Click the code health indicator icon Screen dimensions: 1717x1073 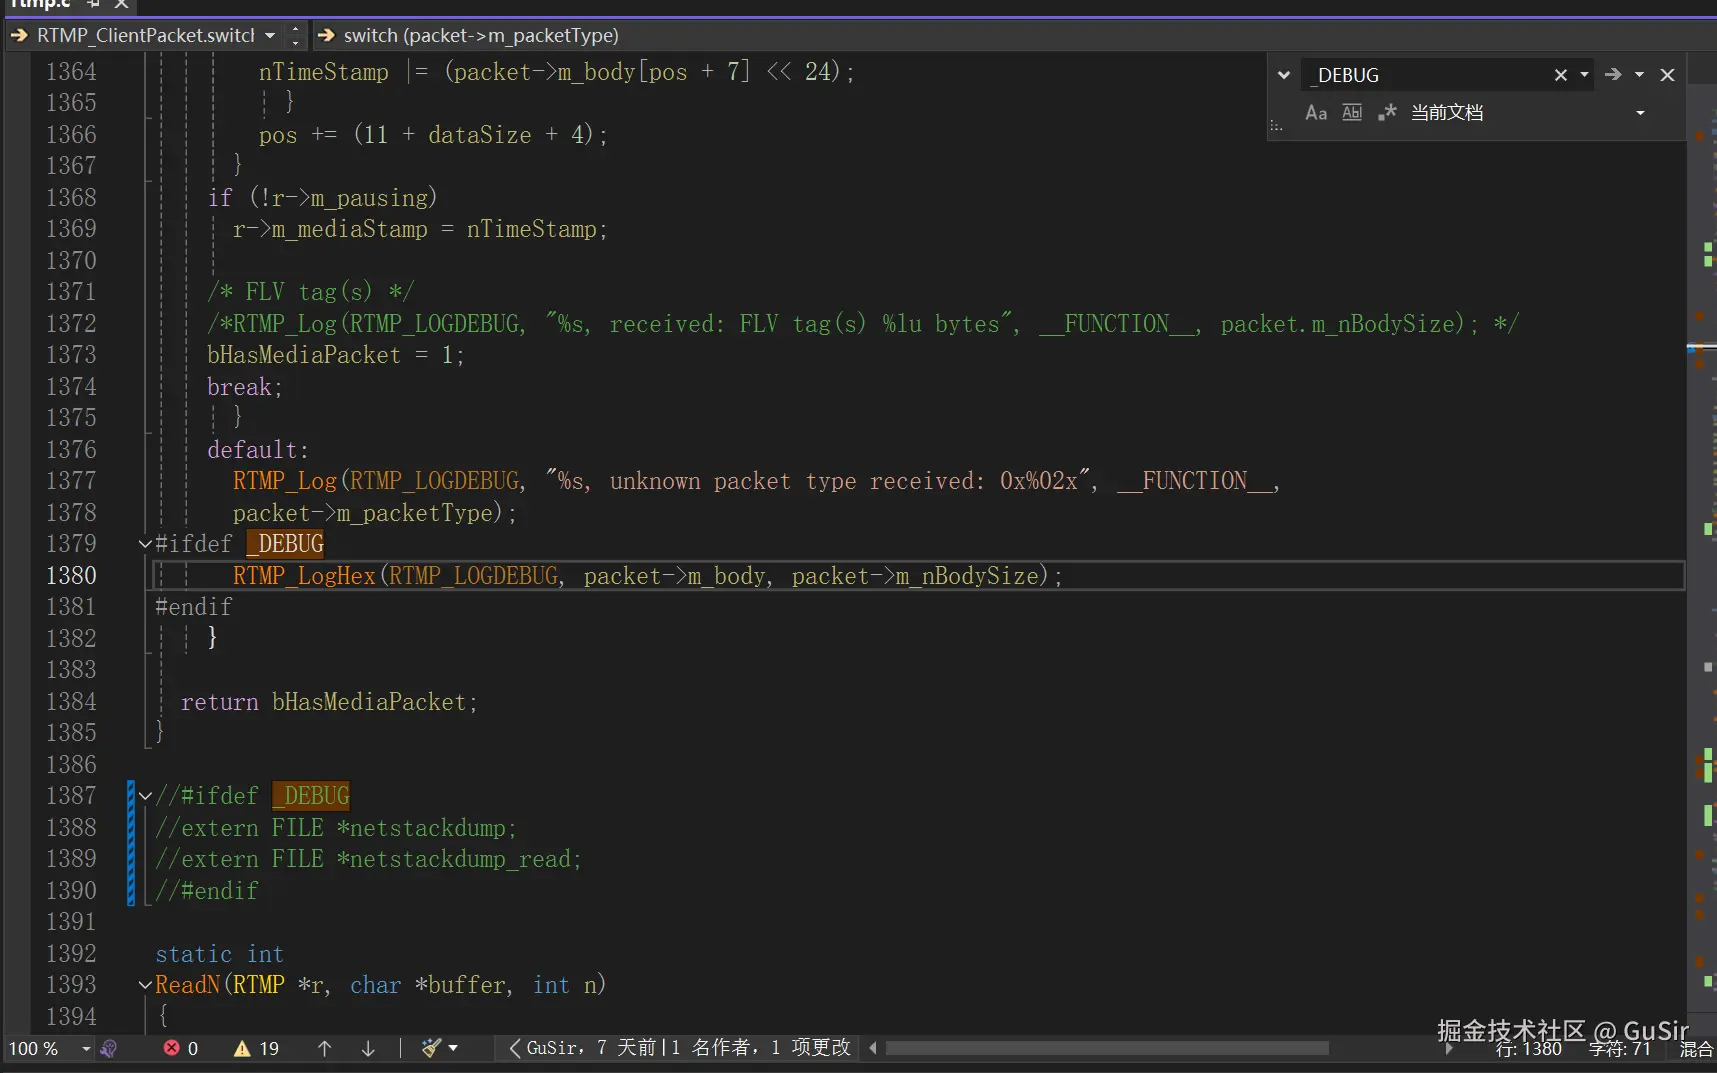pos(109,1048)
